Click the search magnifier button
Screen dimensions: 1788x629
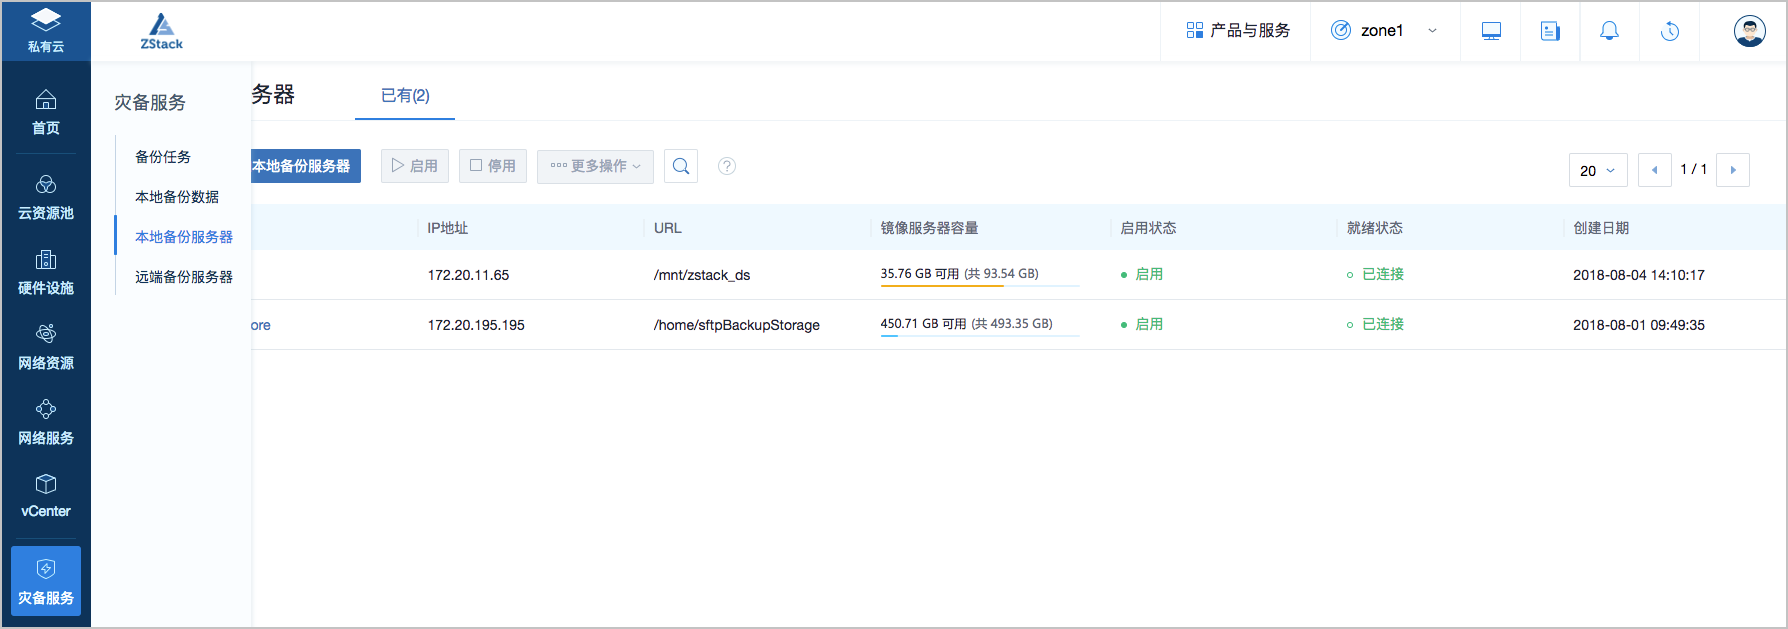(681, 166)
